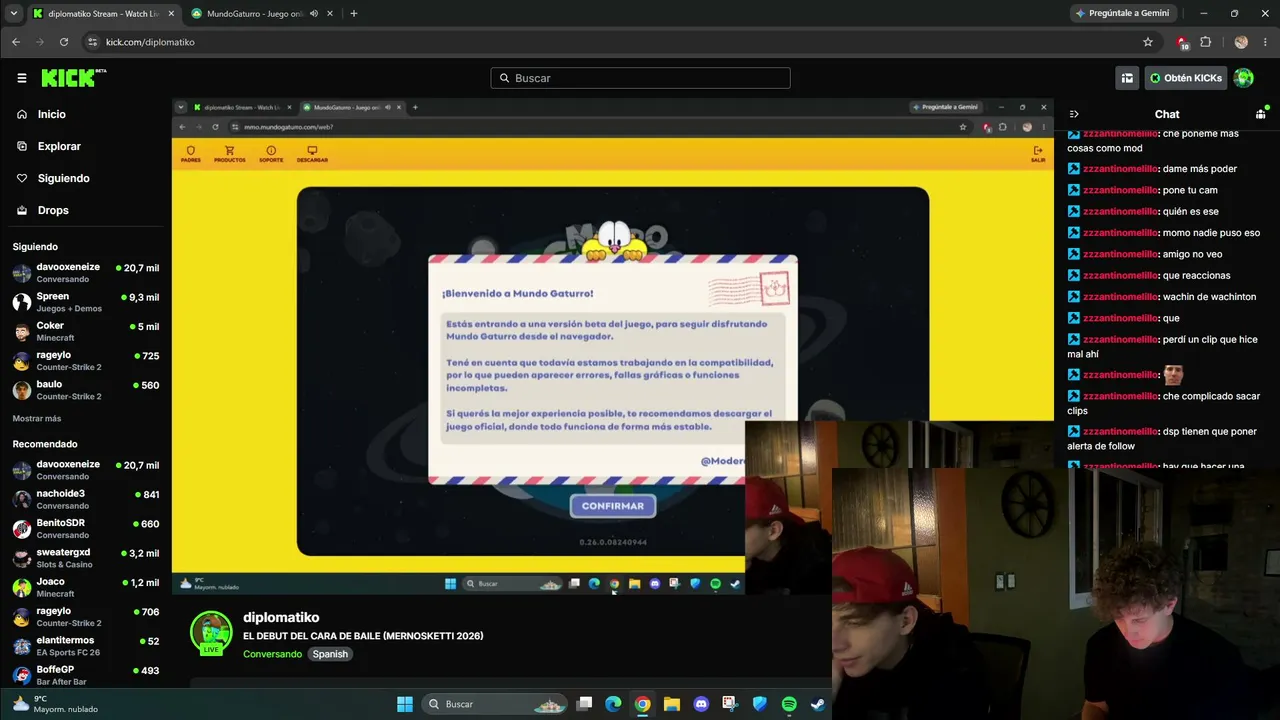Click the diplomatiko stream video player
The height and width of the screenshot is (720, 1280).
(x=613, y=347)
